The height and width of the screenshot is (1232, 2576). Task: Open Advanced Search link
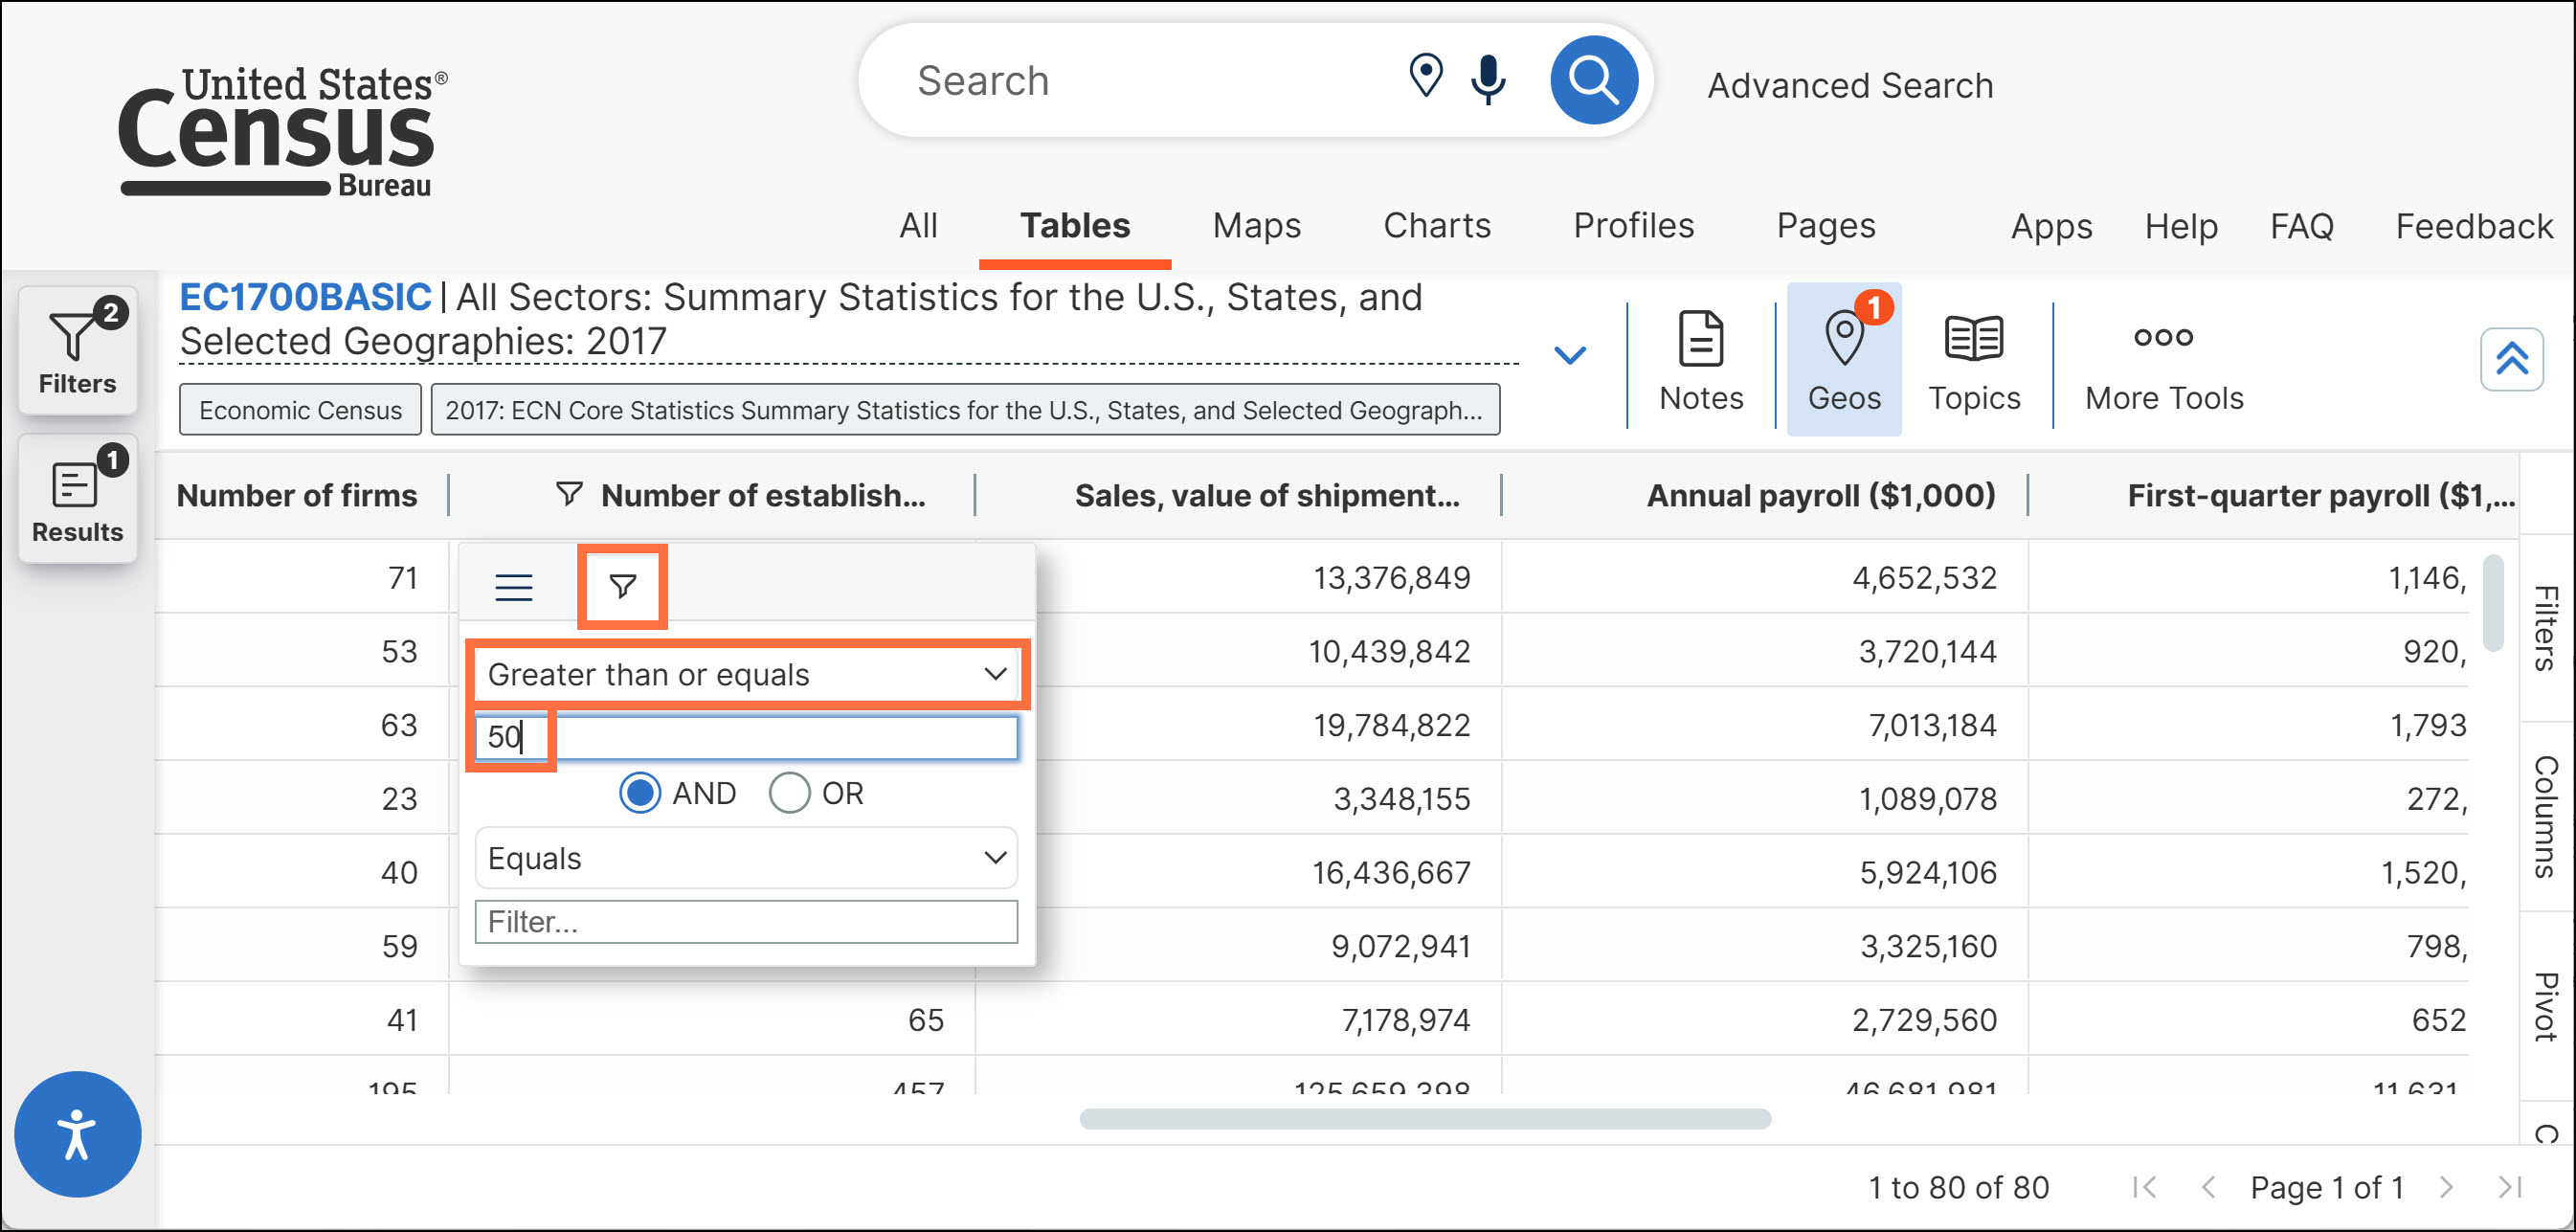coord(1850,86)
